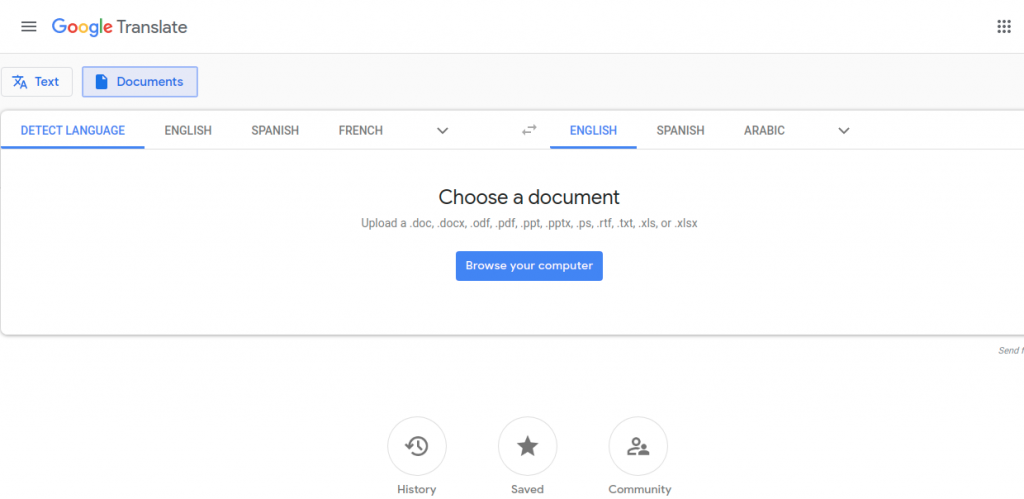This screenshot has height=499, width=1024.
Task: Choose English as source language
Action: pos(188,131)
